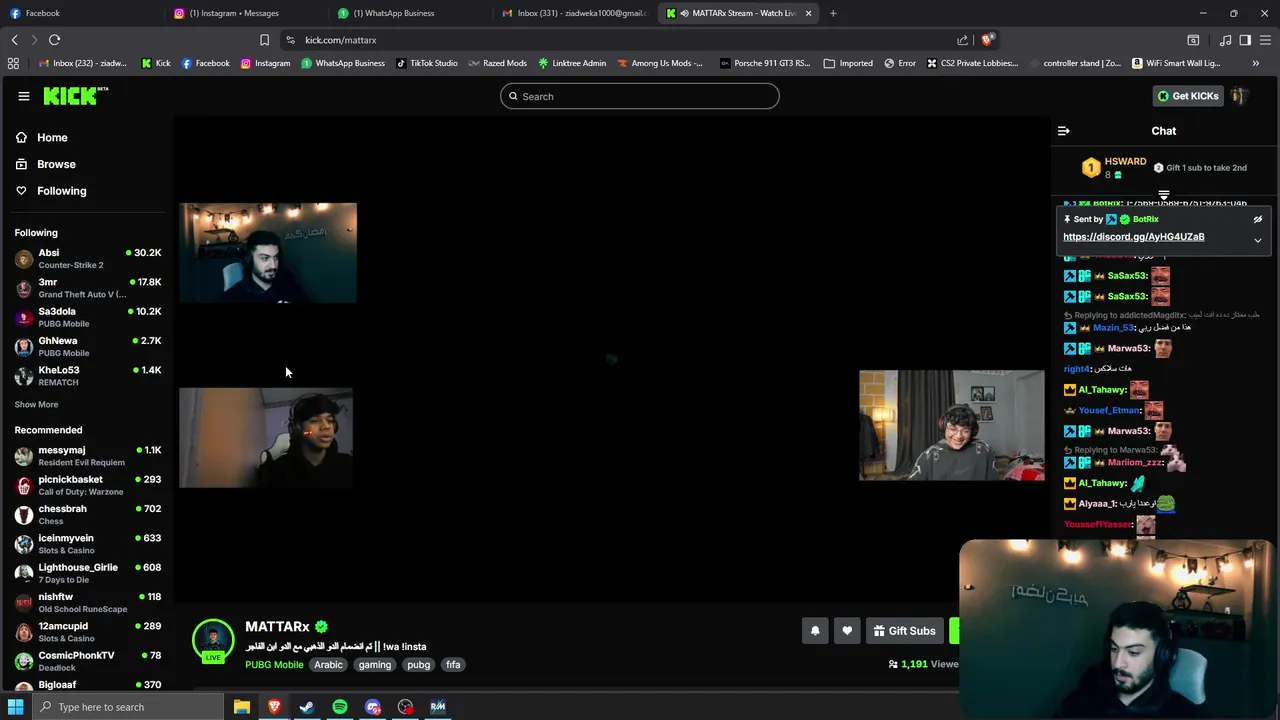Select the pubg tag

pos(418,665)
